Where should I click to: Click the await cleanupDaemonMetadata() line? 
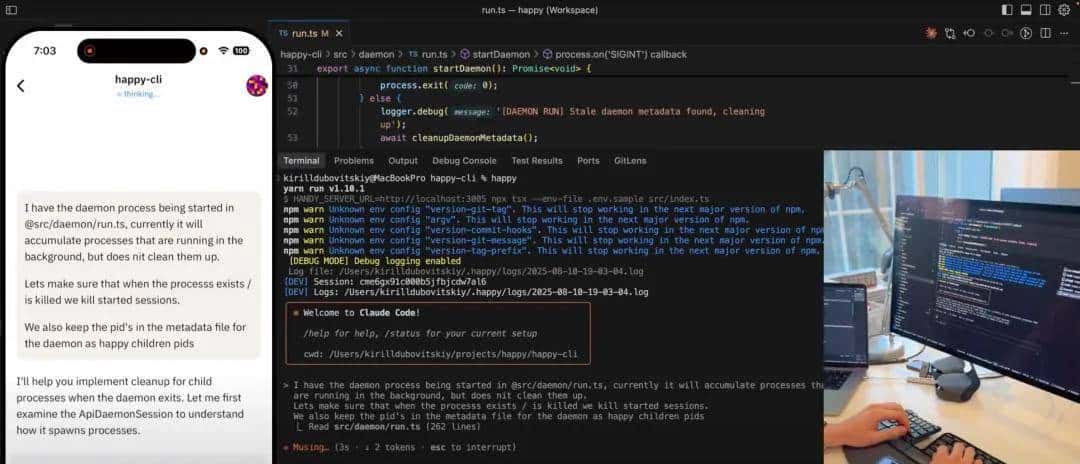(x=458, y=138)
